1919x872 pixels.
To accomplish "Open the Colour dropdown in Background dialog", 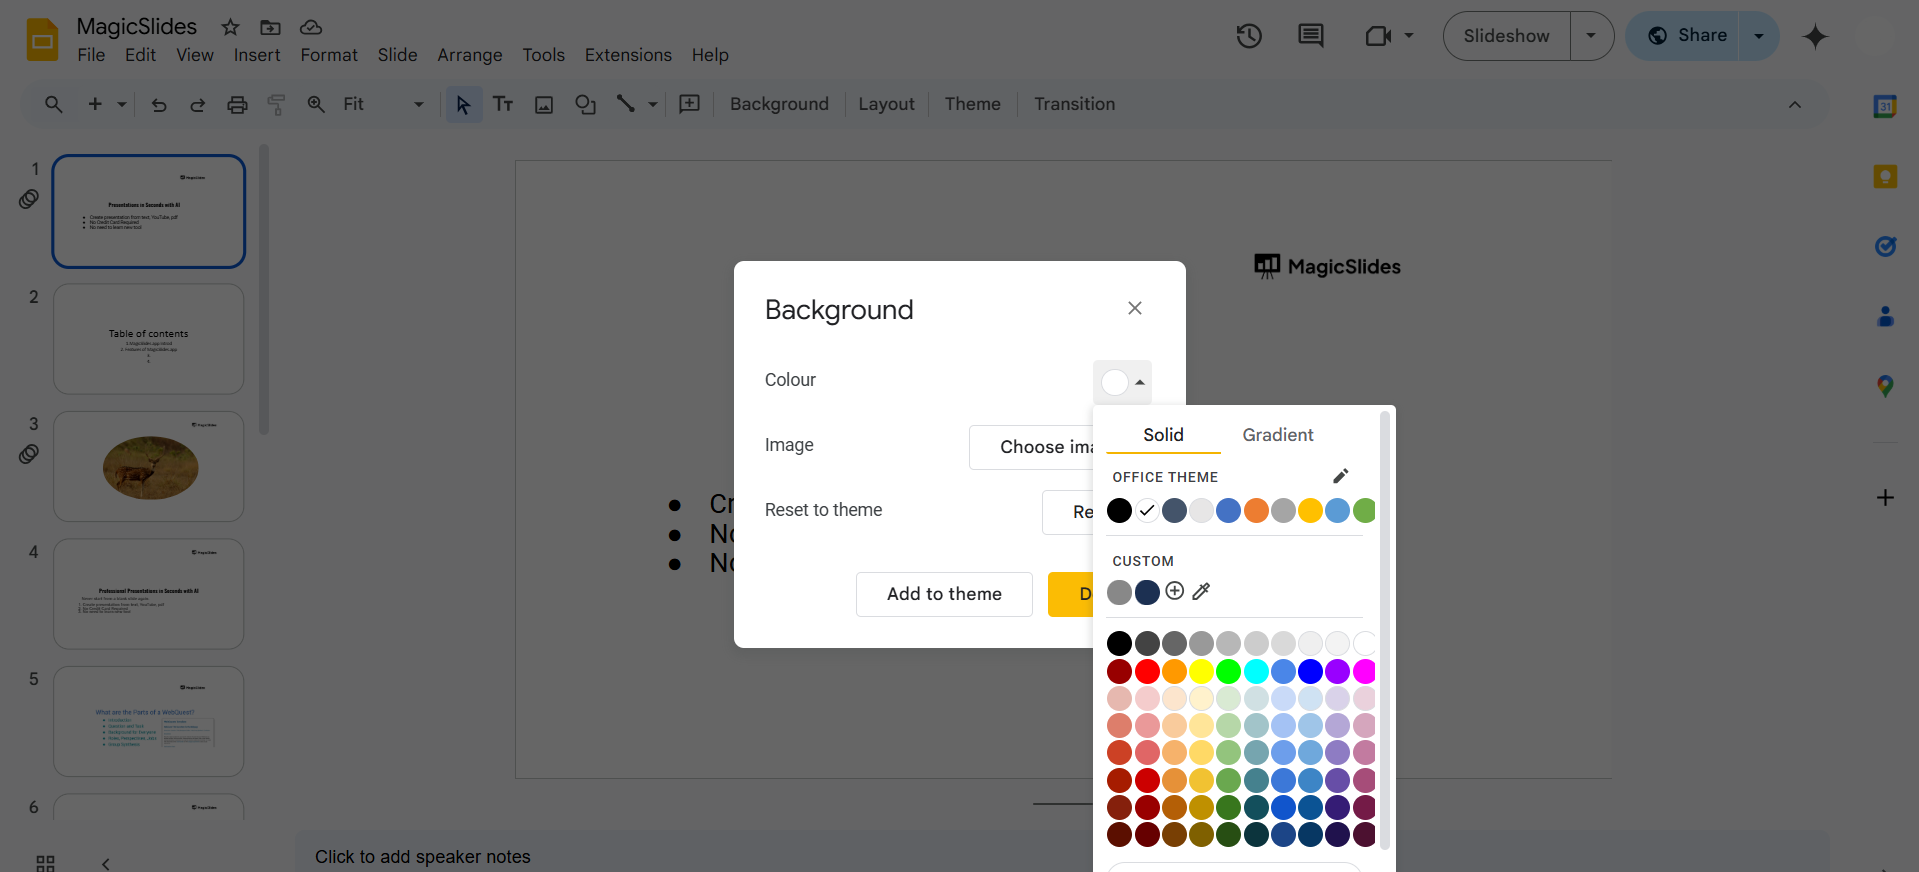I will (x=1122, y=382).
